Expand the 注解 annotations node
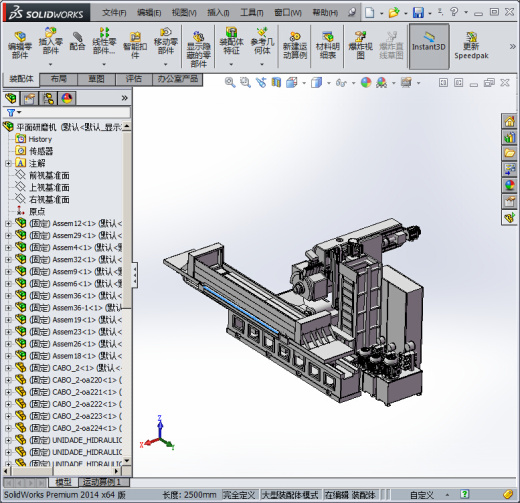520x503 pixels. (8, 163)
